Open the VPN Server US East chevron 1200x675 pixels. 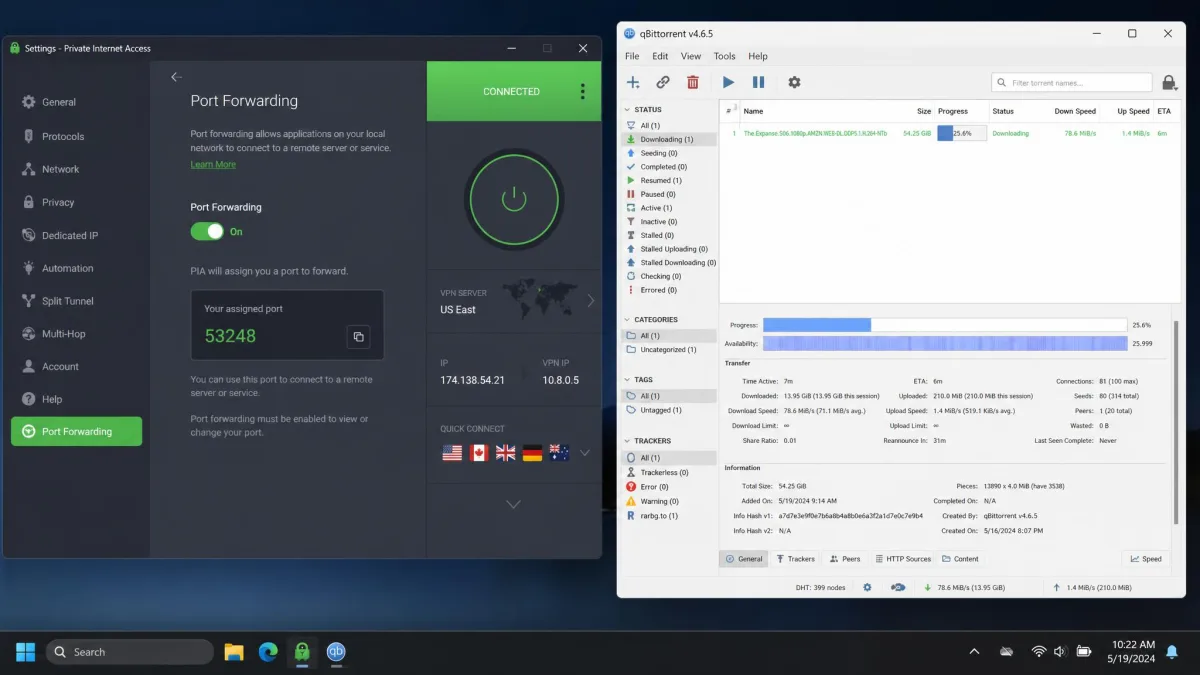[x=590, y=300]
